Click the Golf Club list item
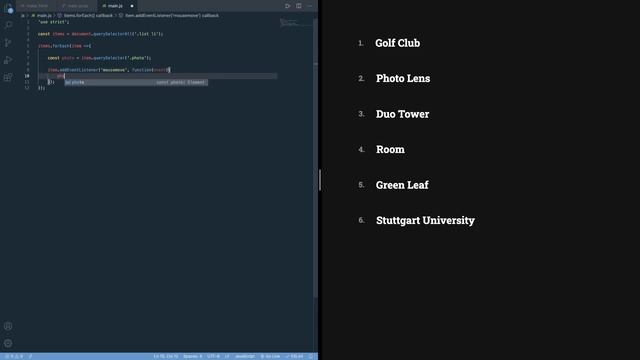The height and width of the screenshot is (360, 640). (x=398, y=43)
